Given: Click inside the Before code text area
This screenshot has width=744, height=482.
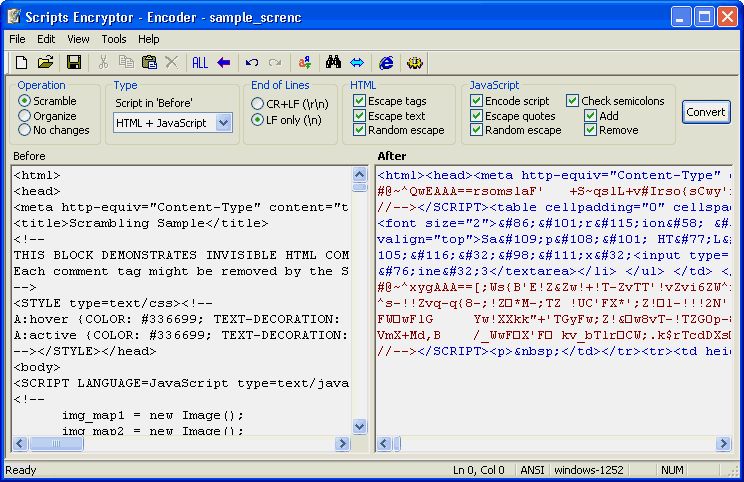Looking at the screenshot, I should (180, 300).
